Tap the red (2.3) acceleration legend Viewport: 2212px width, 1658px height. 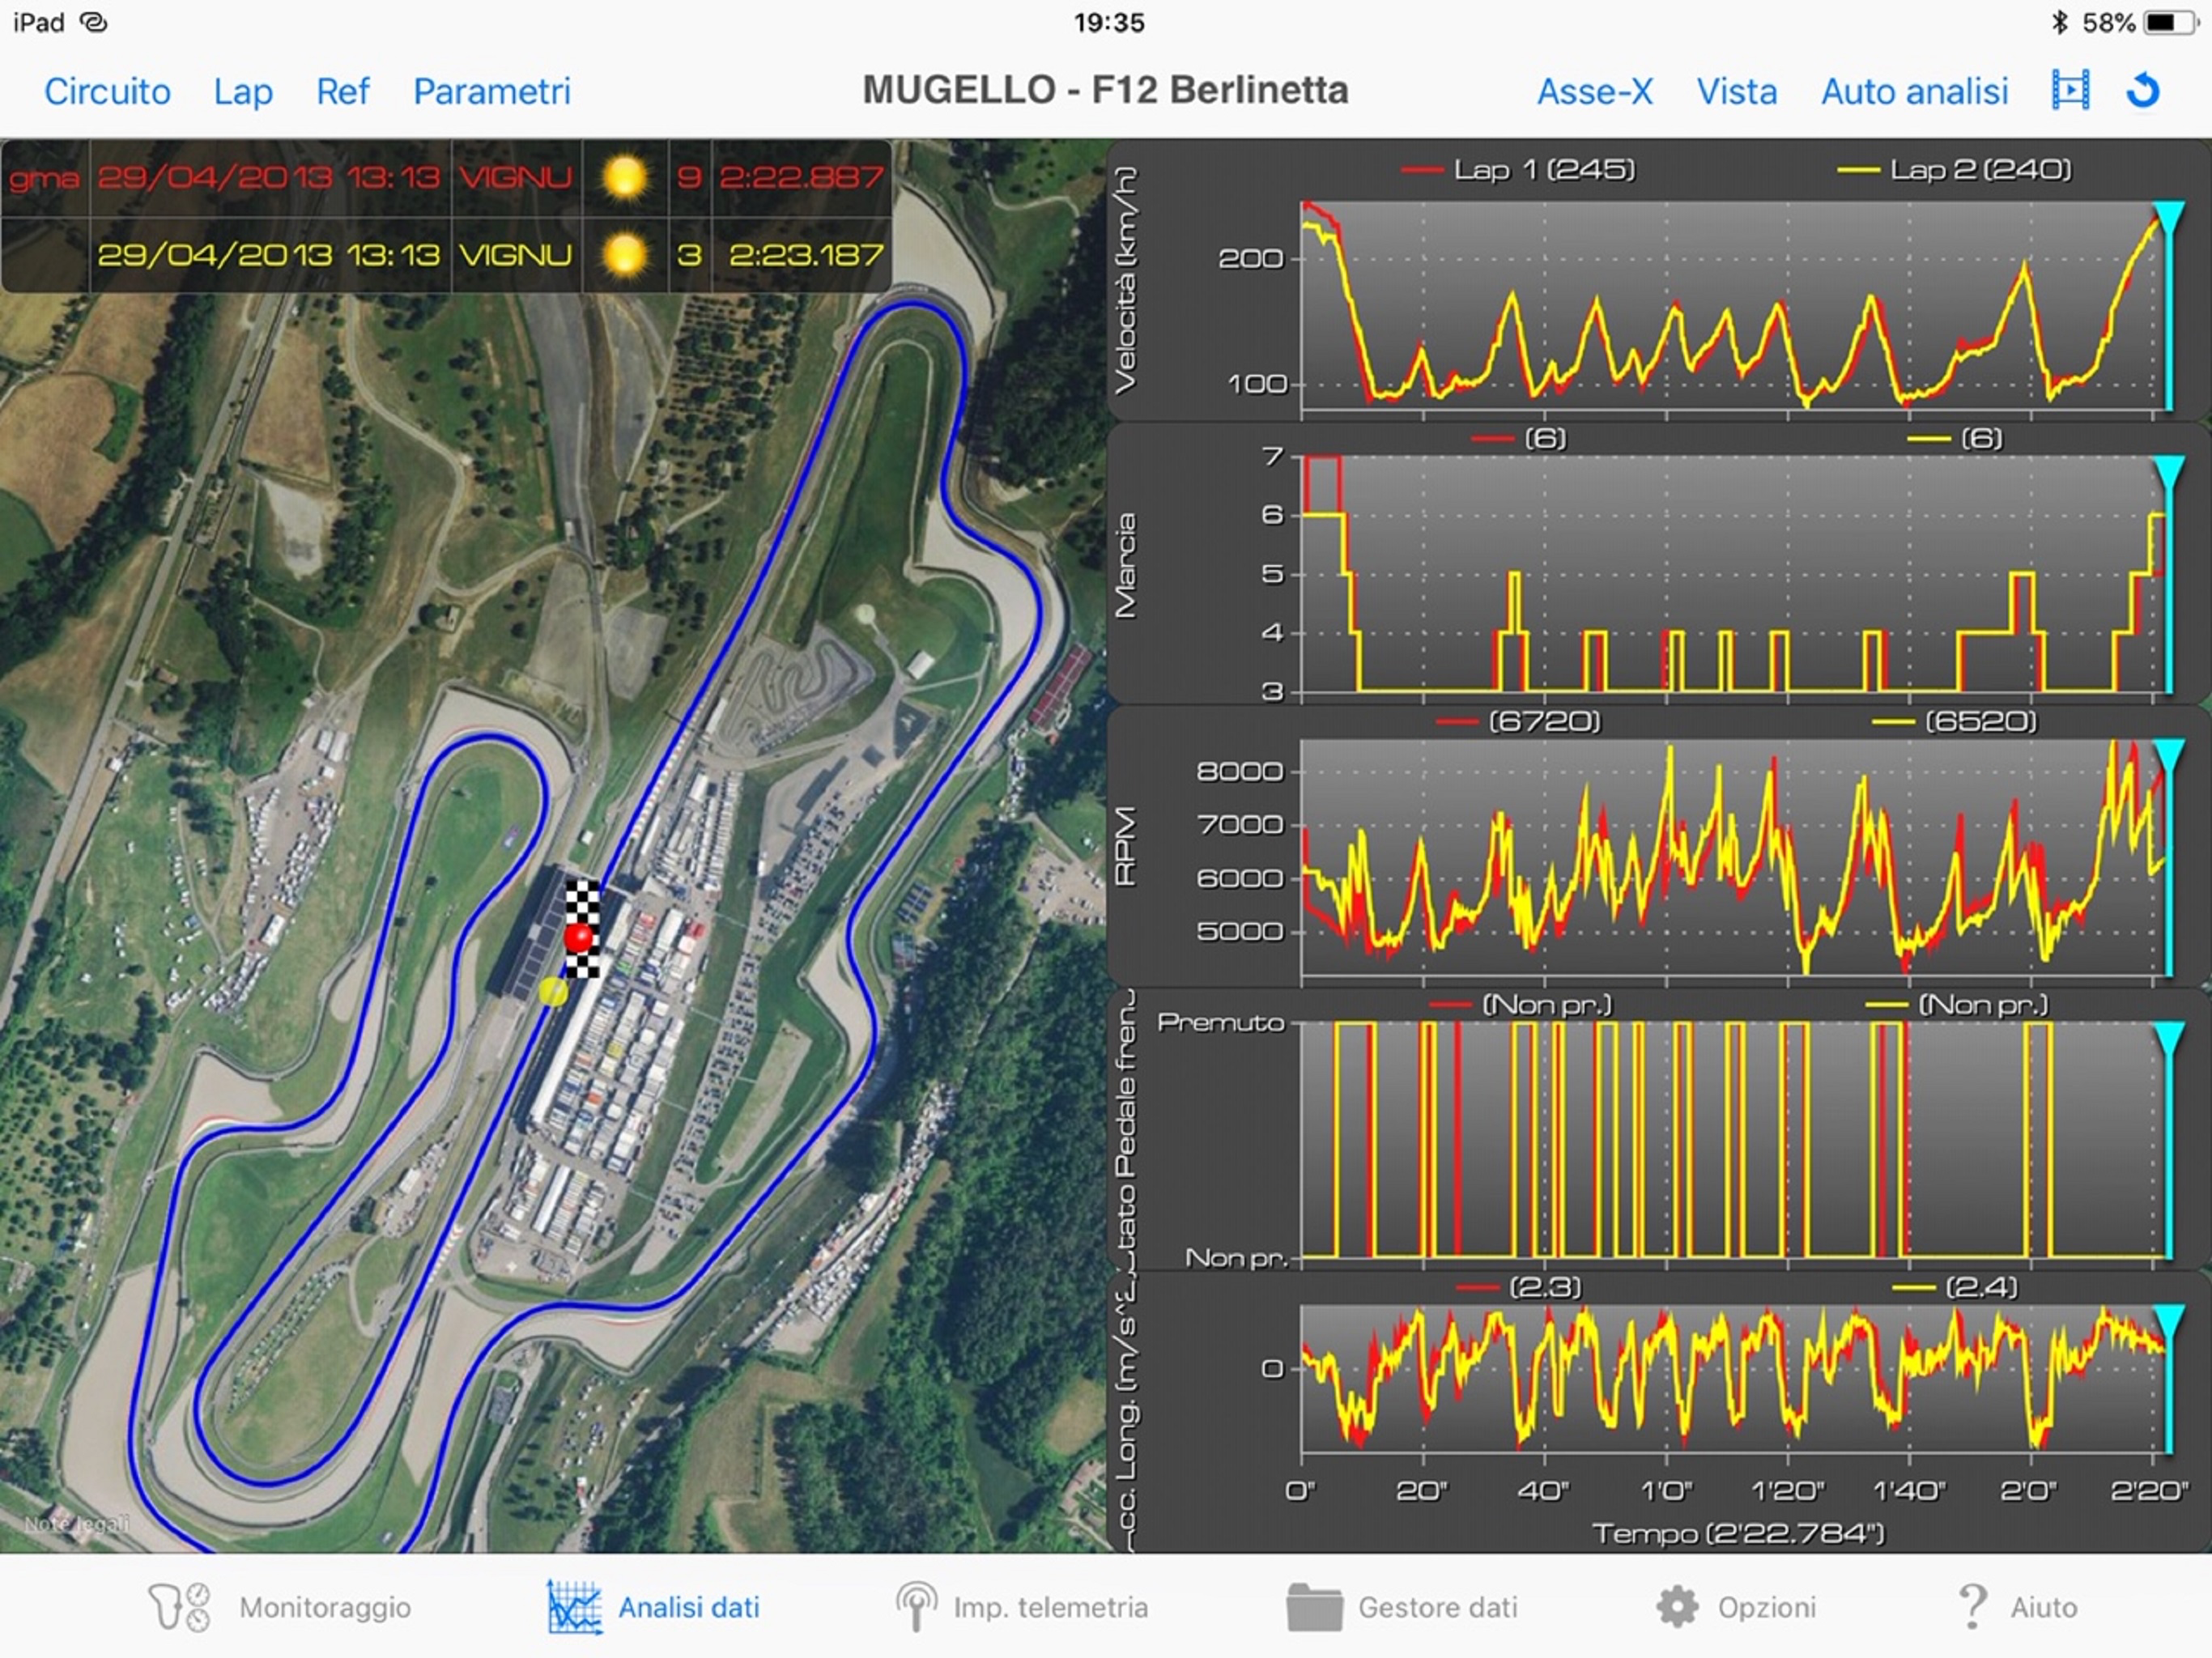[x=1518, y=1287]
